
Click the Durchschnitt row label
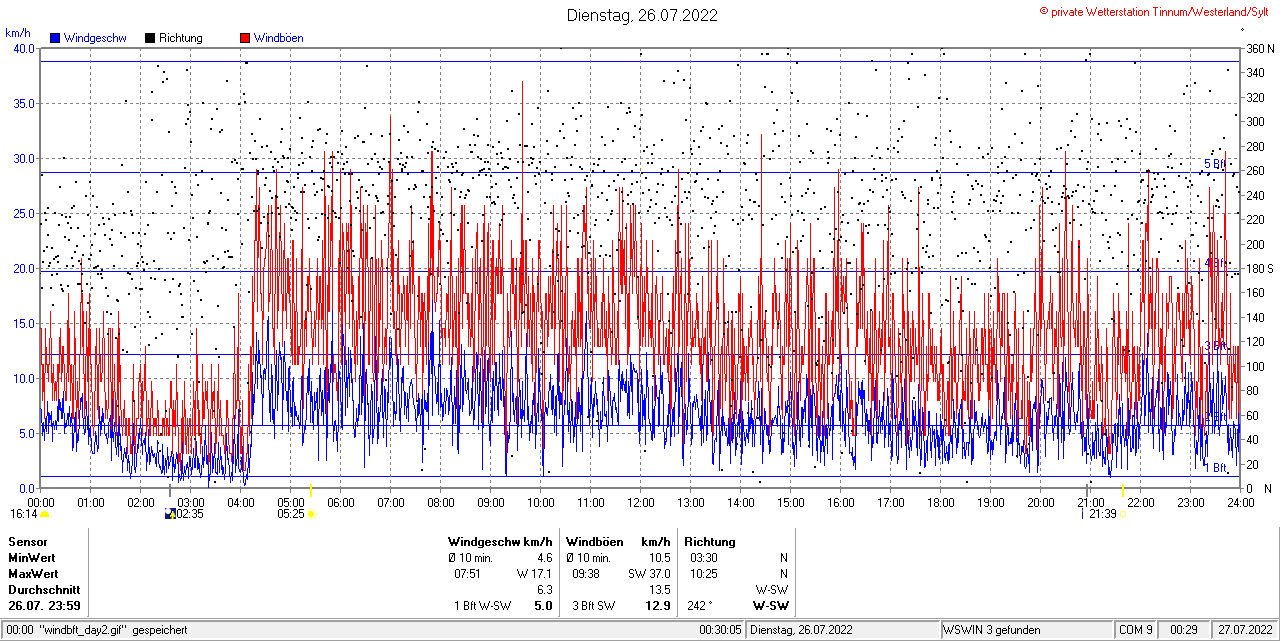[43, 590]
